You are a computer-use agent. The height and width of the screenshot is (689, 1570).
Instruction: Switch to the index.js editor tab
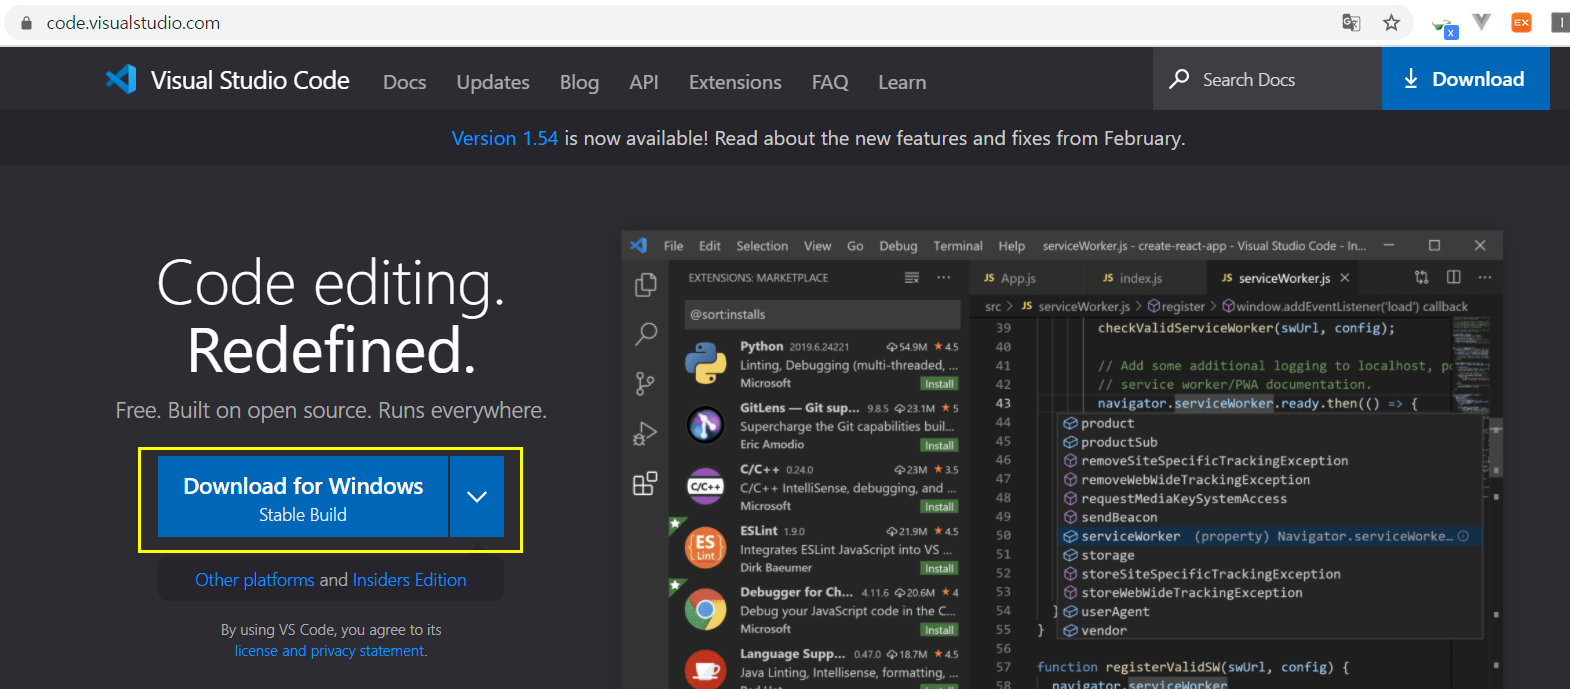[x=1133, y=278]
